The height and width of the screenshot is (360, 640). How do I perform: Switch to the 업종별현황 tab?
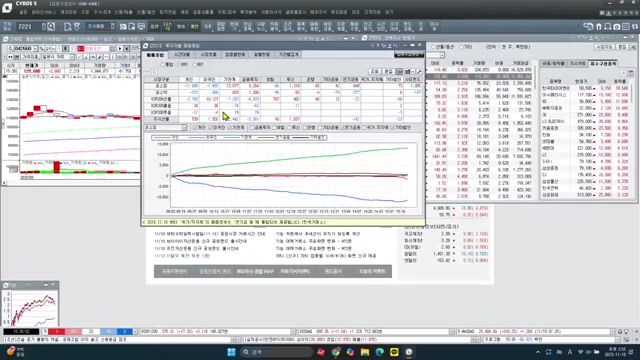pyautogui.click(x=235, y=54)
